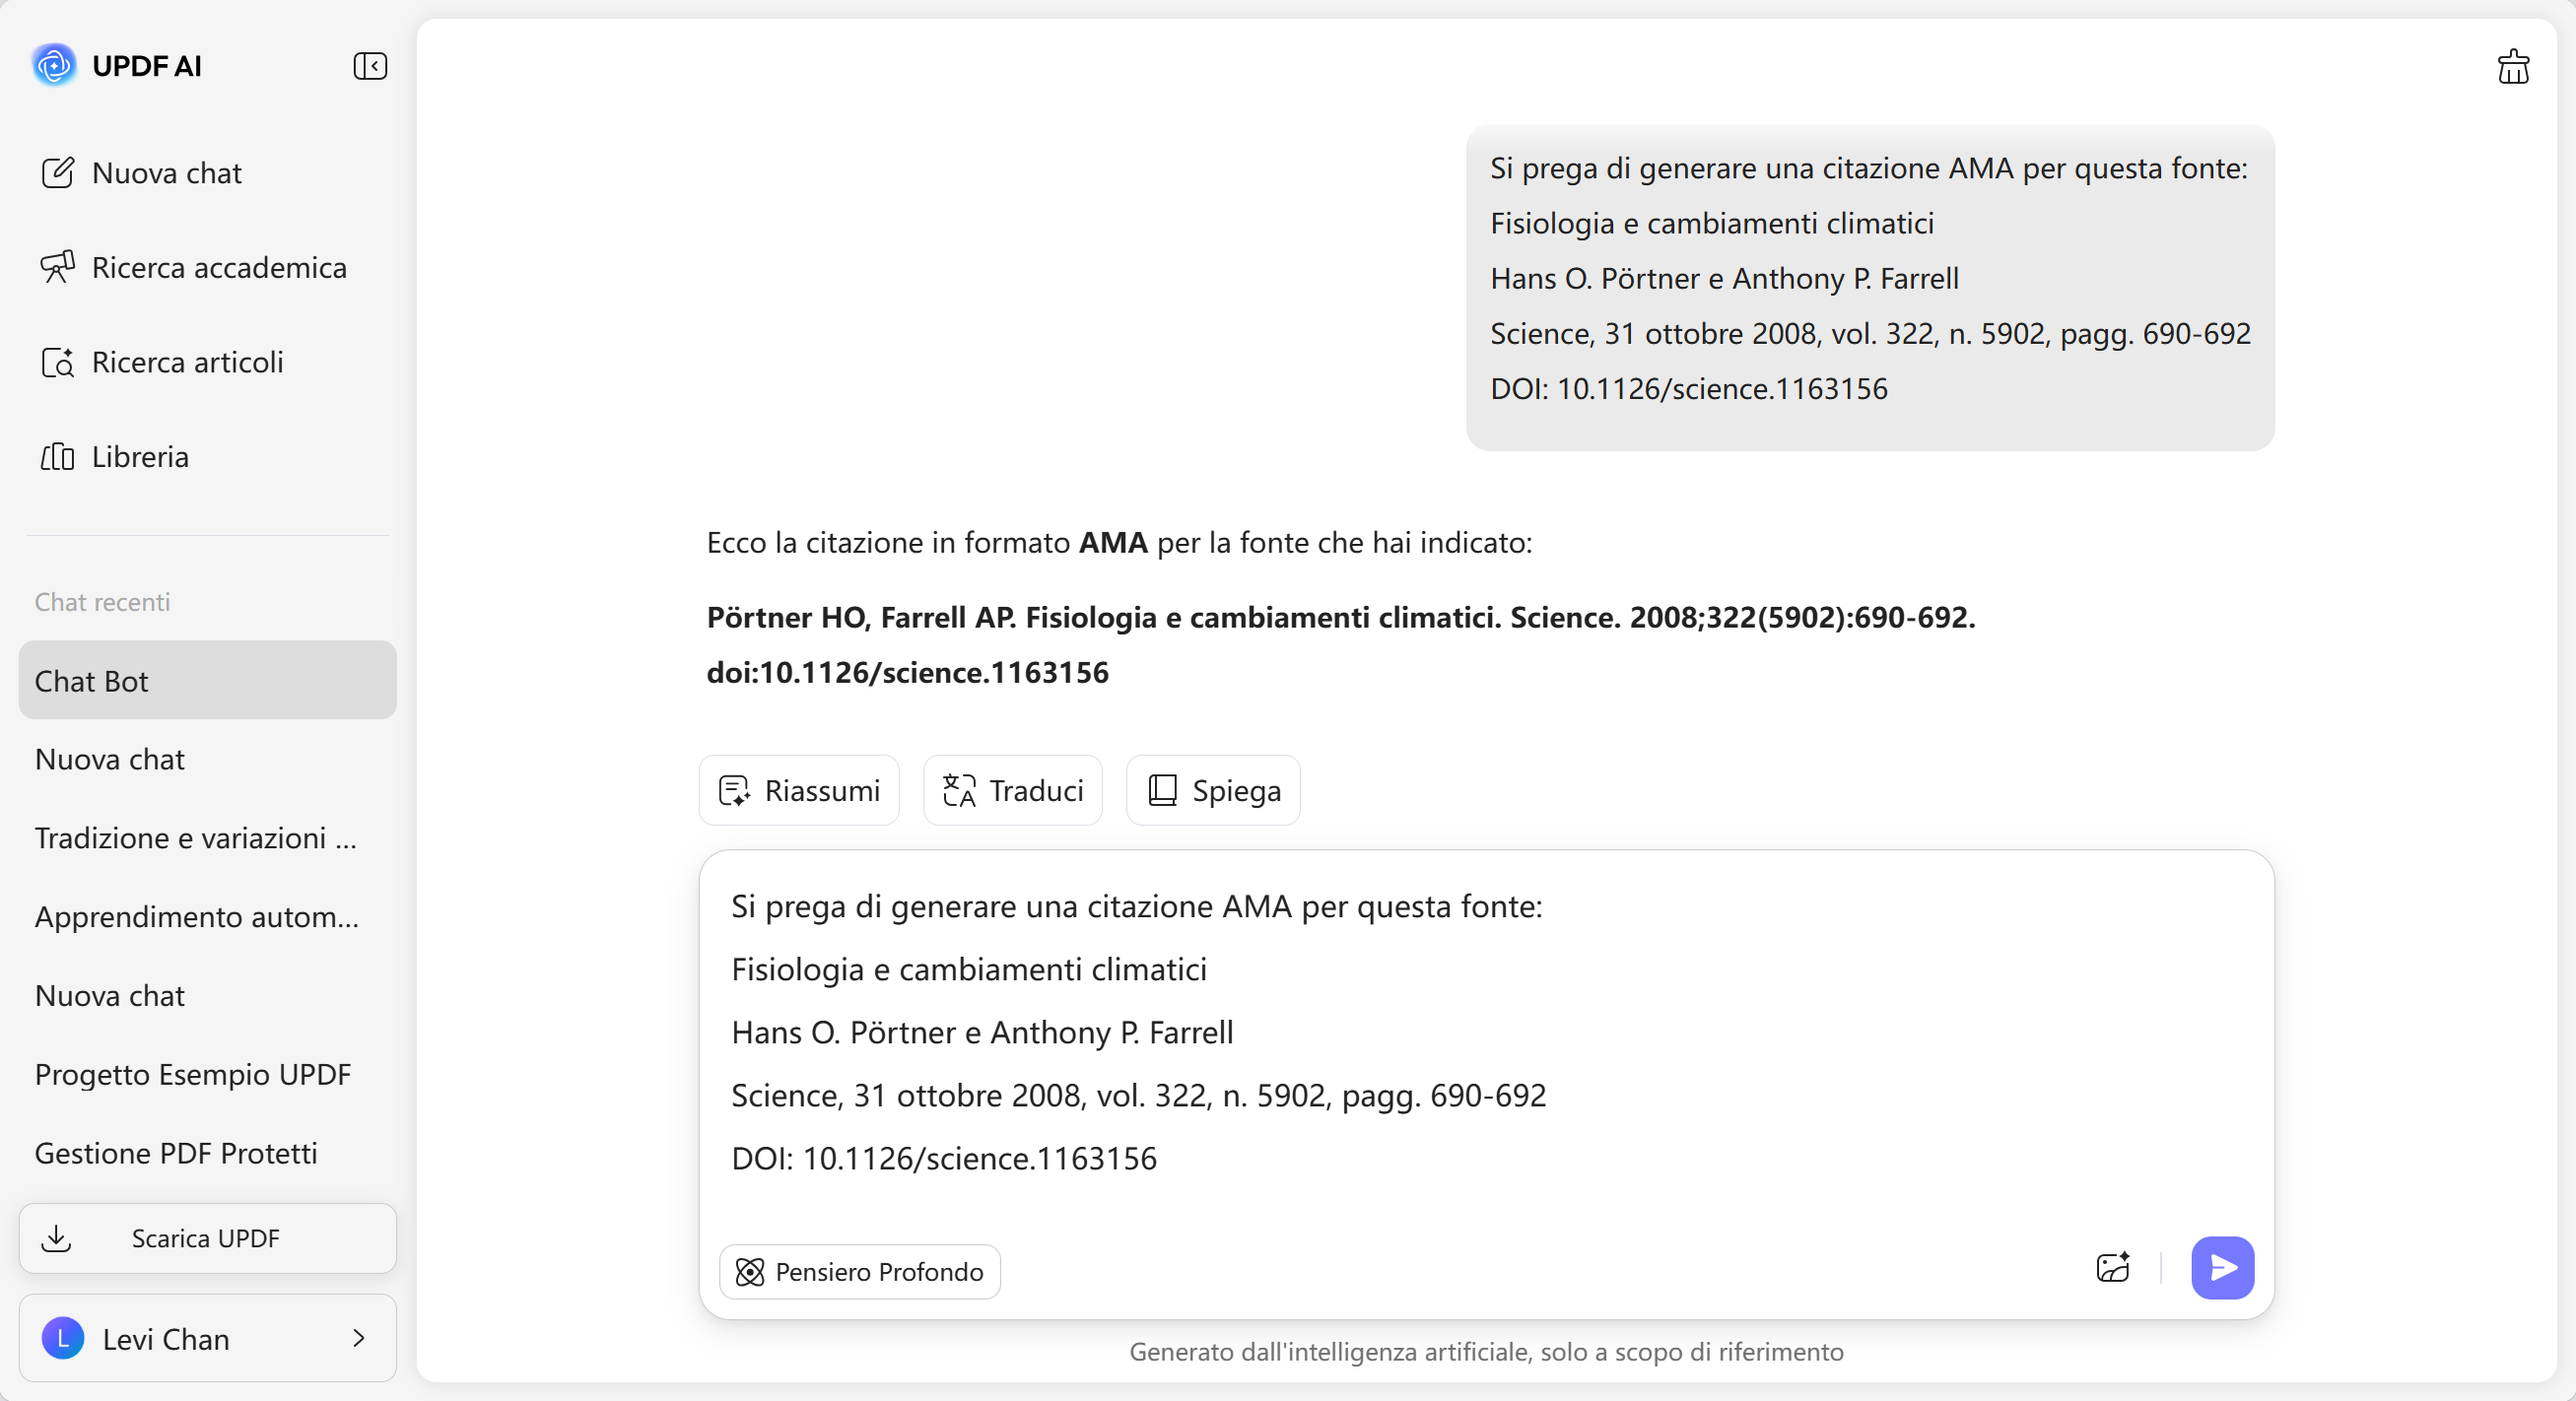Screen dimensions: 2576x1401
Task: Collapse the sidebar panel icon
Action: click(x=370, y=66)
